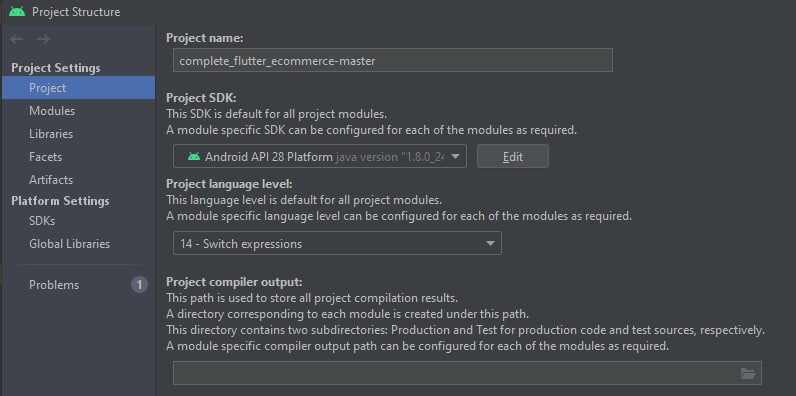Screen dimensions: 796x396
Task: Open the Project language level dropdown
Action: click(x=337, y=243)
